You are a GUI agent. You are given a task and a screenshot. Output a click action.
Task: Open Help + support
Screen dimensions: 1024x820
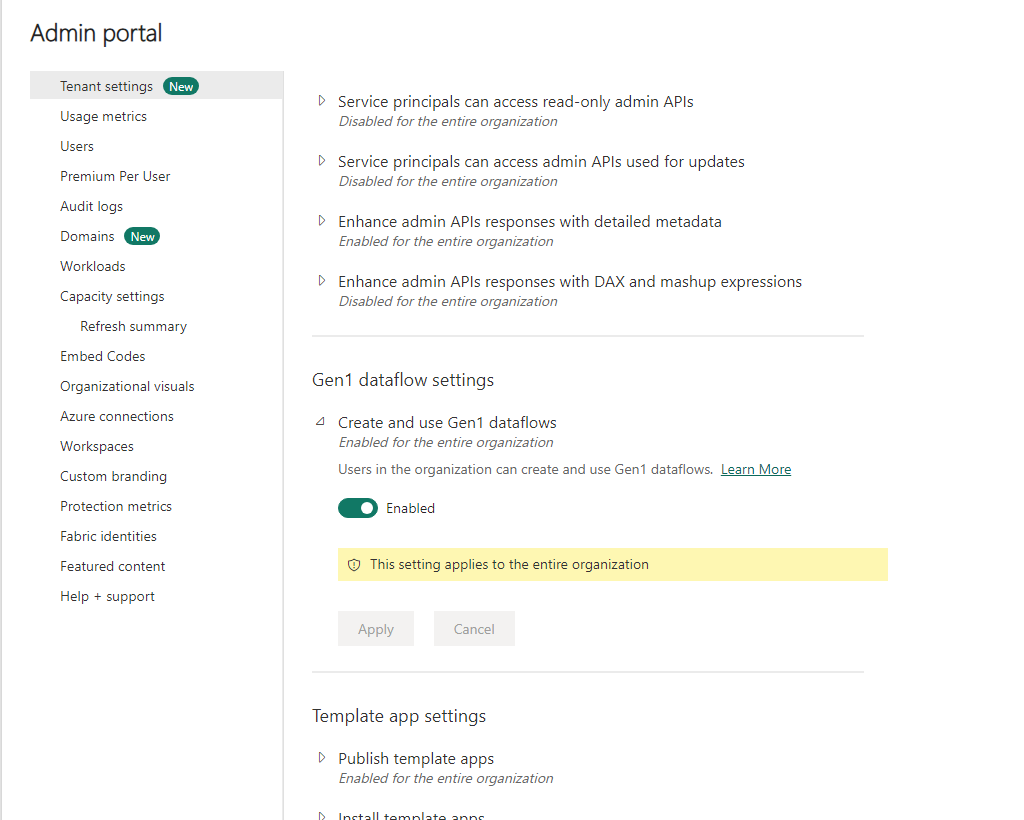(107, 597)
